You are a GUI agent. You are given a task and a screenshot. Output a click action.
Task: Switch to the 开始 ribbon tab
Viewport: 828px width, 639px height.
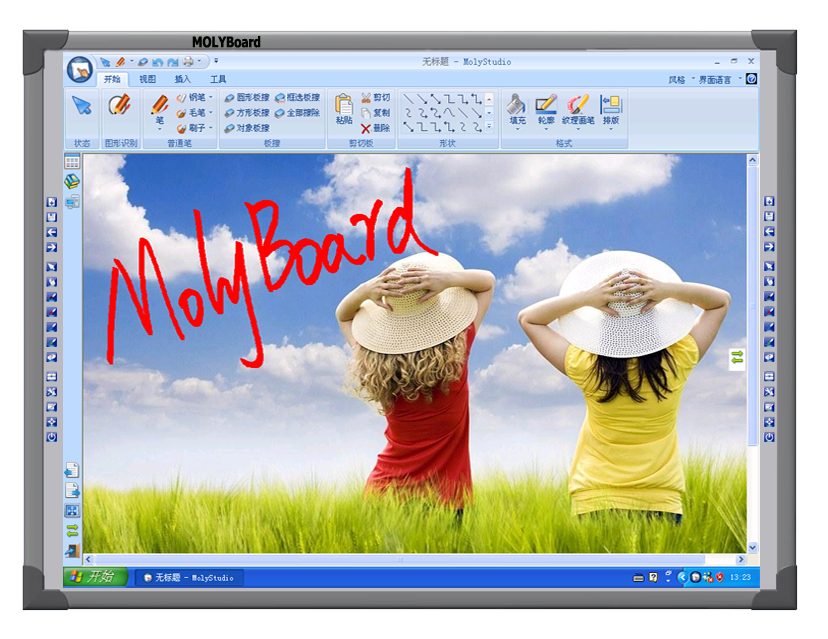[x=112, y=79]
